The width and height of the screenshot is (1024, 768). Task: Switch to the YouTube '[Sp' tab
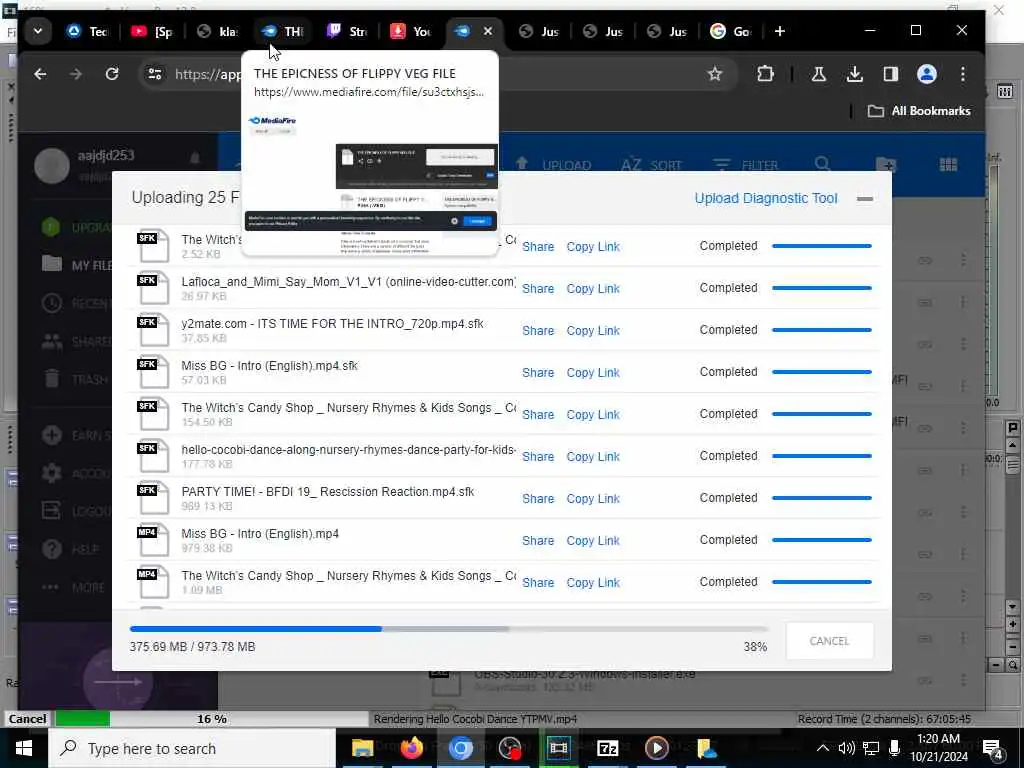pos(152,31)
